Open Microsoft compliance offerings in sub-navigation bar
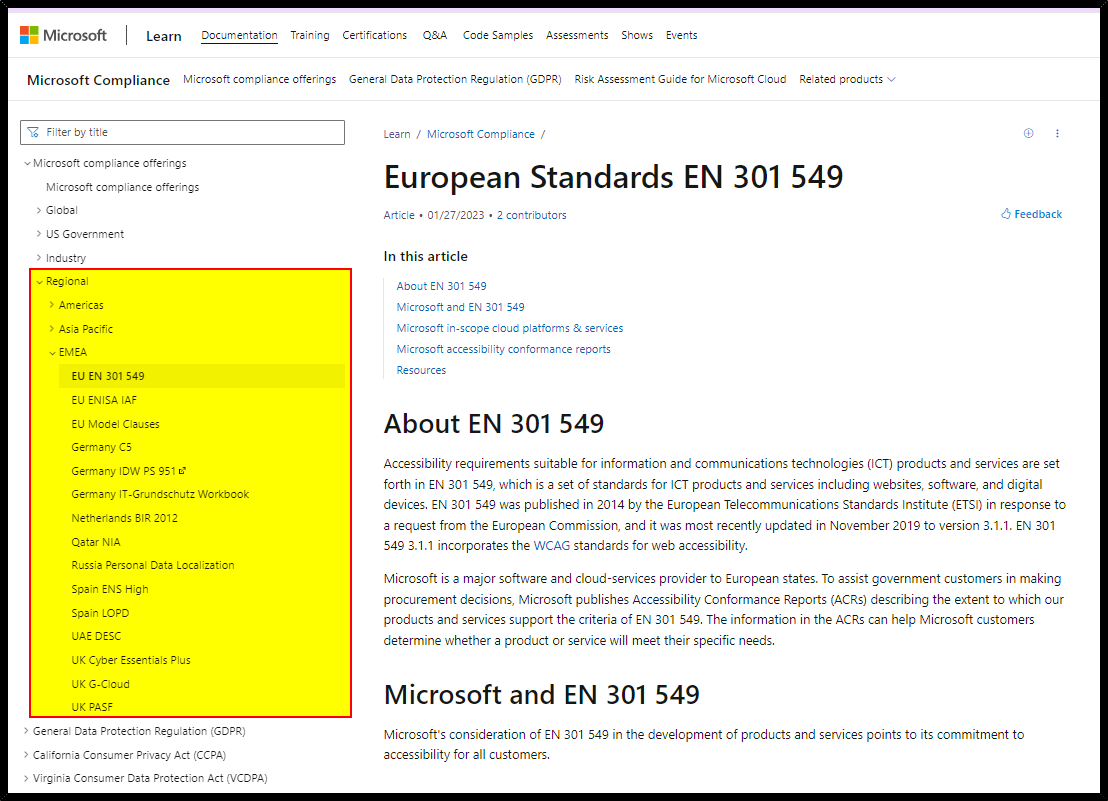Image resolution: width=1108 pixels, height=801 pixels. point(259,79)
